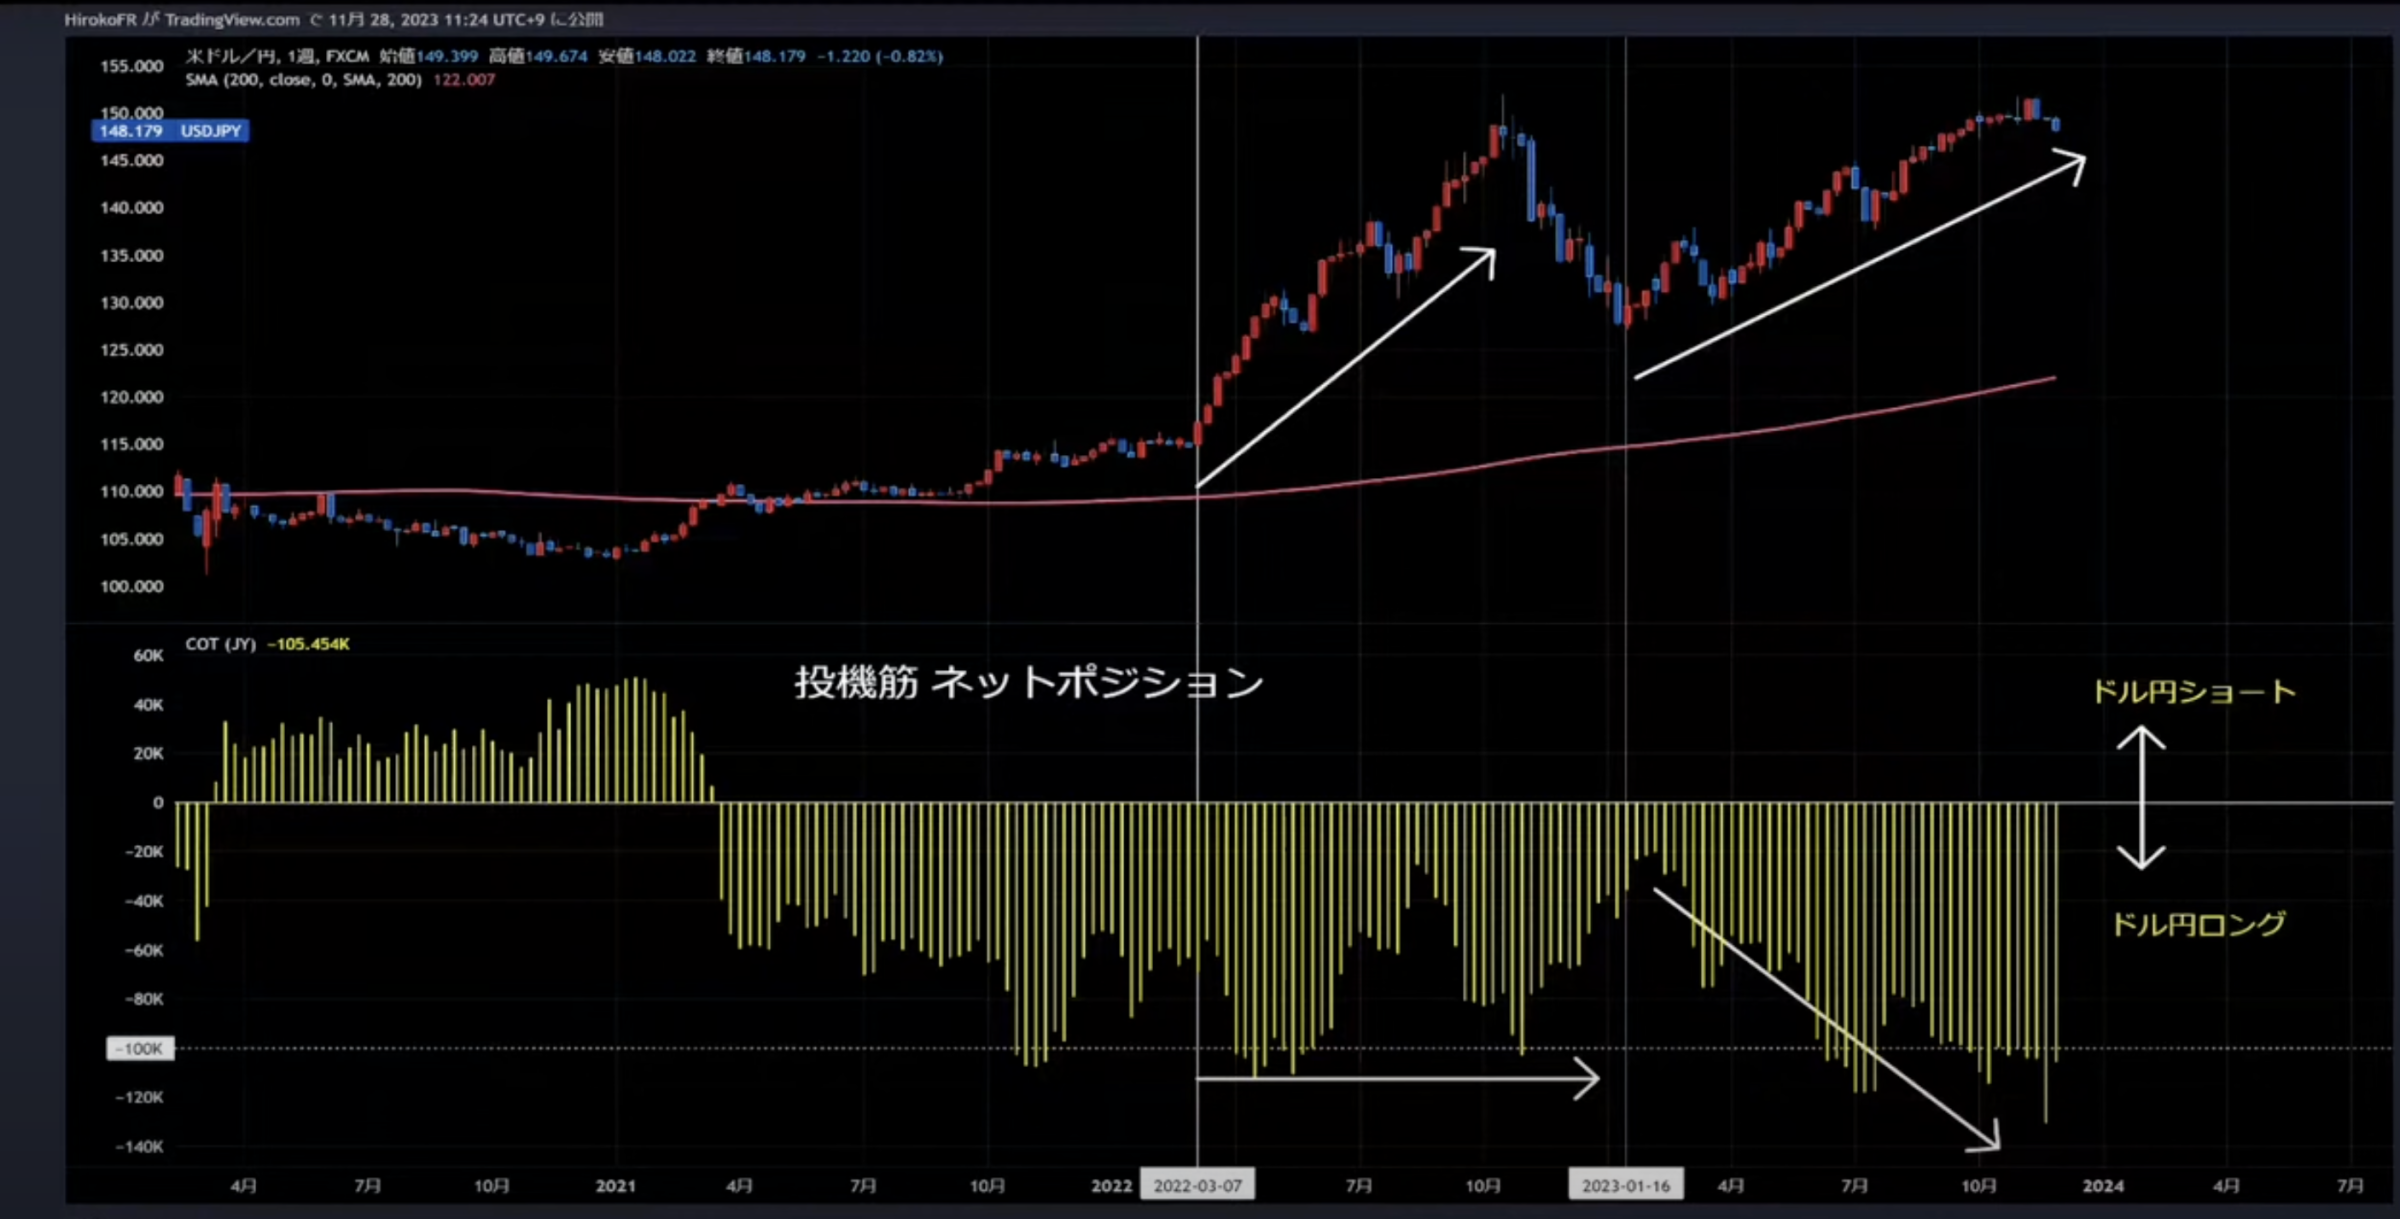Select the 2022-03-07 date marker label

click(x=1197, y=1184)
